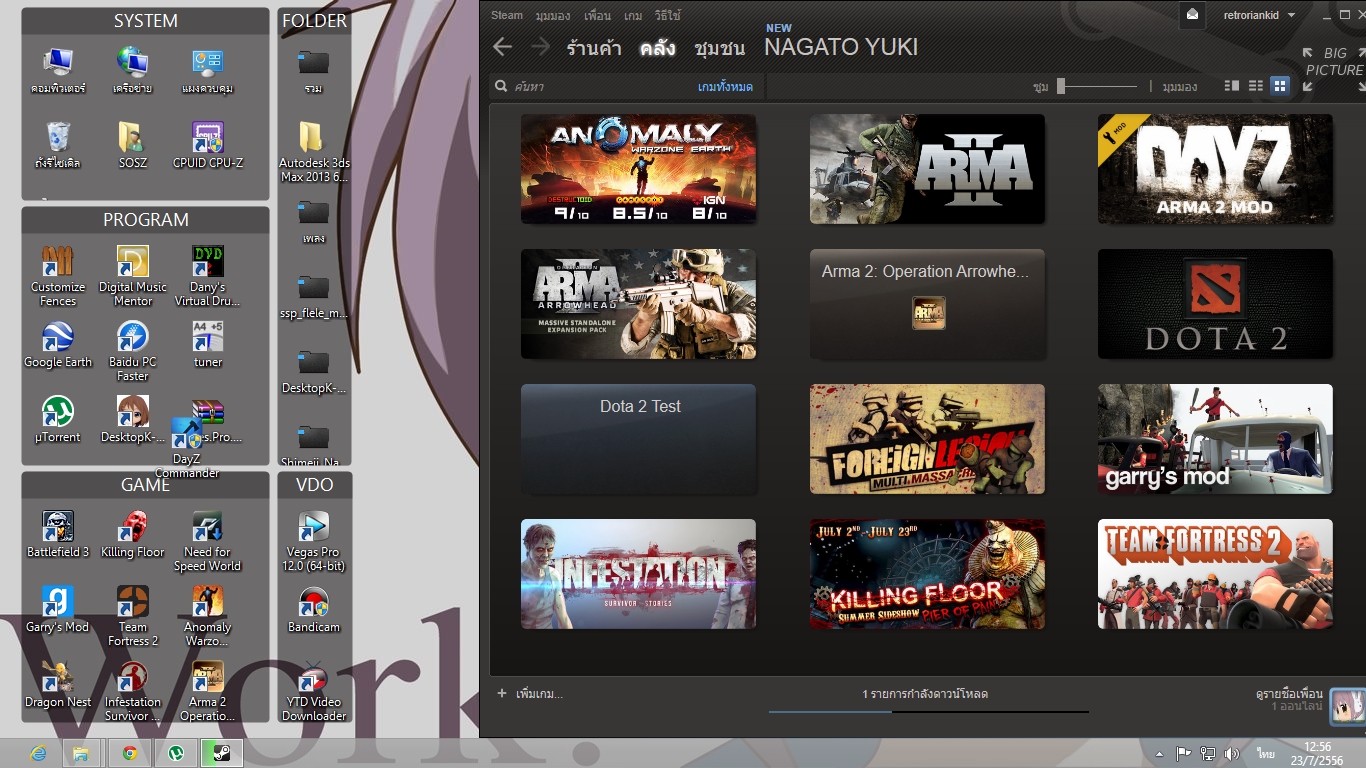Select the SOSZ folder icon
1366x768 pixels.
point(133,145)
